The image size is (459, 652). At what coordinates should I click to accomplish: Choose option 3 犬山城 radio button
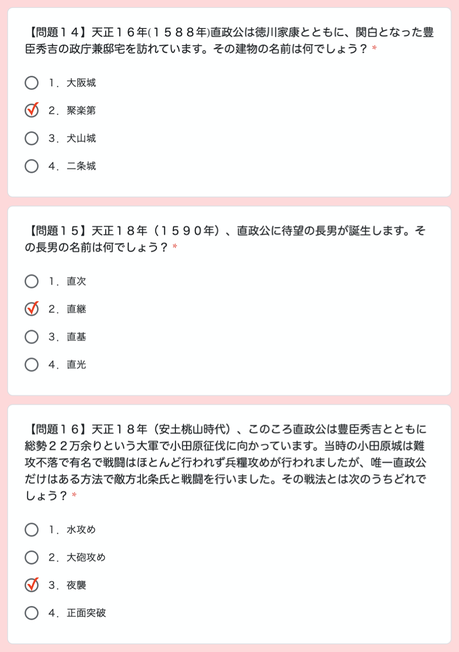pos(32,138)
